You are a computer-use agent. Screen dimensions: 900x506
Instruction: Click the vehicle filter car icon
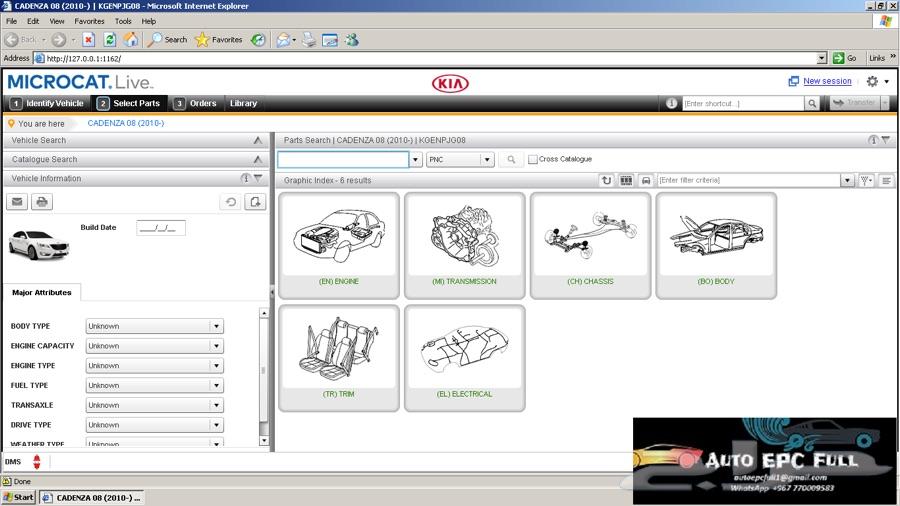pos(646,180)
